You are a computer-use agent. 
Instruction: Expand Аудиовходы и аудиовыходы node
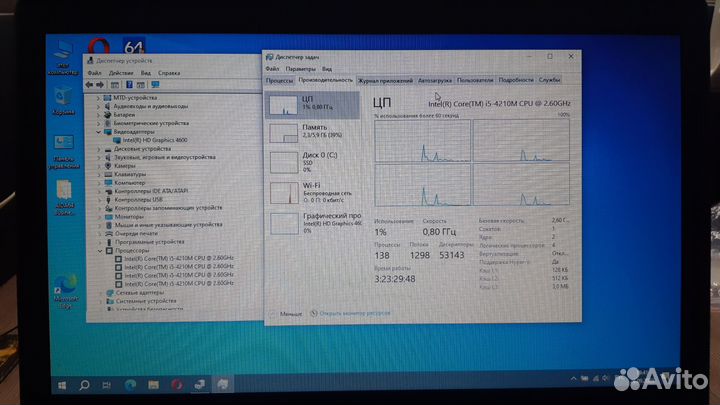[x=98, y=107]
